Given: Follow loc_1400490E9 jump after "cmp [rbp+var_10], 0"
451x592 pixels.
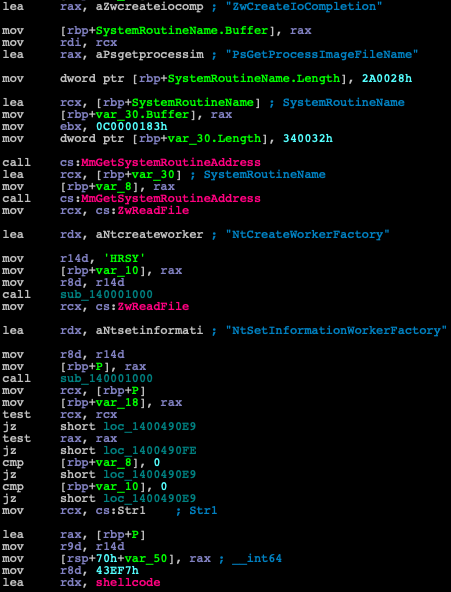Looking at the screenshot, I should pyautogui.click(x=150, y=499).
